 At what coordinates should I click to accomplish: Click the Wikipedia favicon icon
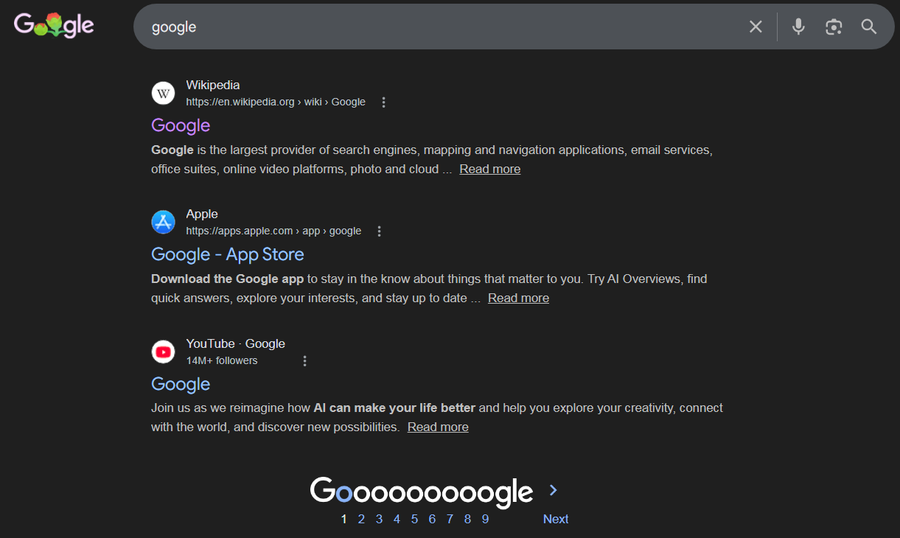click(x=163, y=93)
